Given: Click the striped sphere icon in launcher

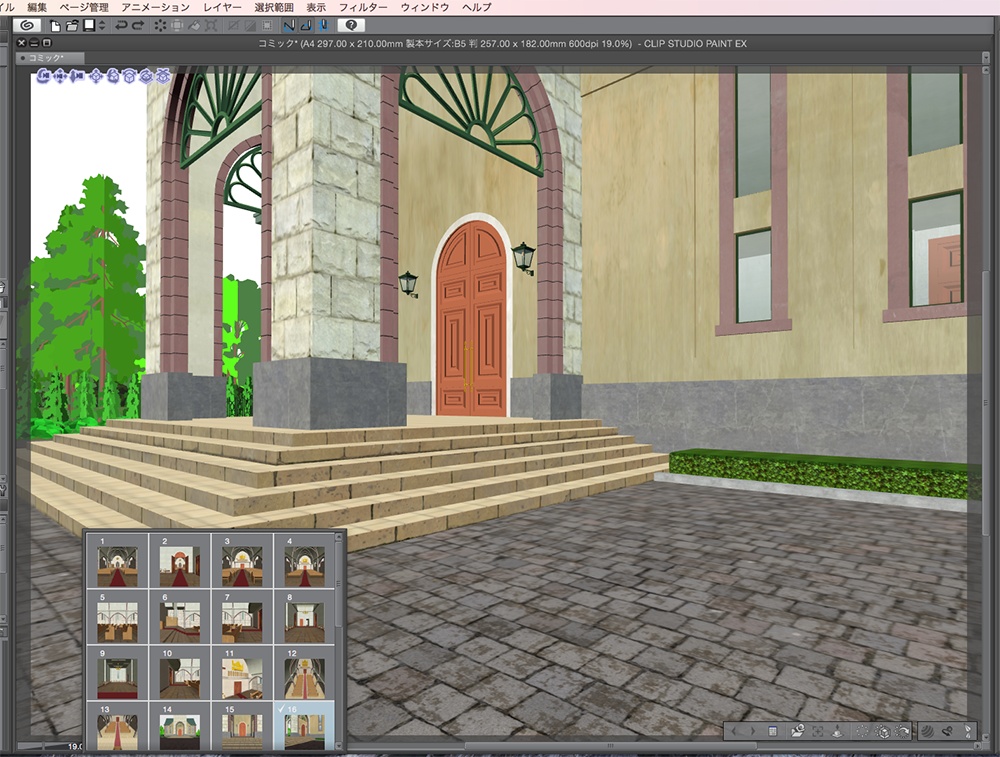Looking at the screenshot, I should tap(927, 731).
